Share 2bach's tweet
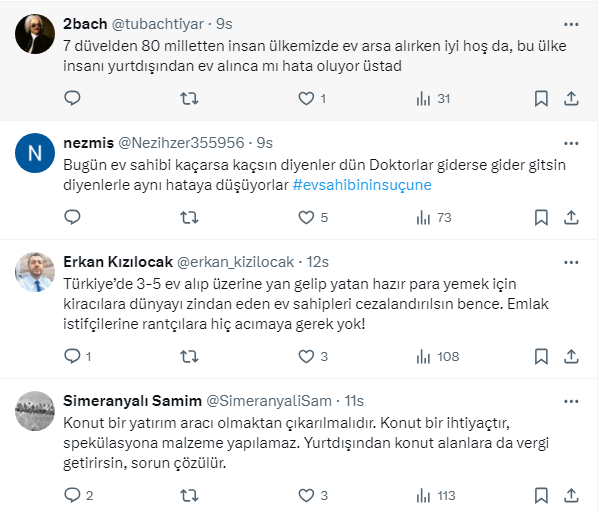Viewport: 613px width, 511px height. point(571,98)
